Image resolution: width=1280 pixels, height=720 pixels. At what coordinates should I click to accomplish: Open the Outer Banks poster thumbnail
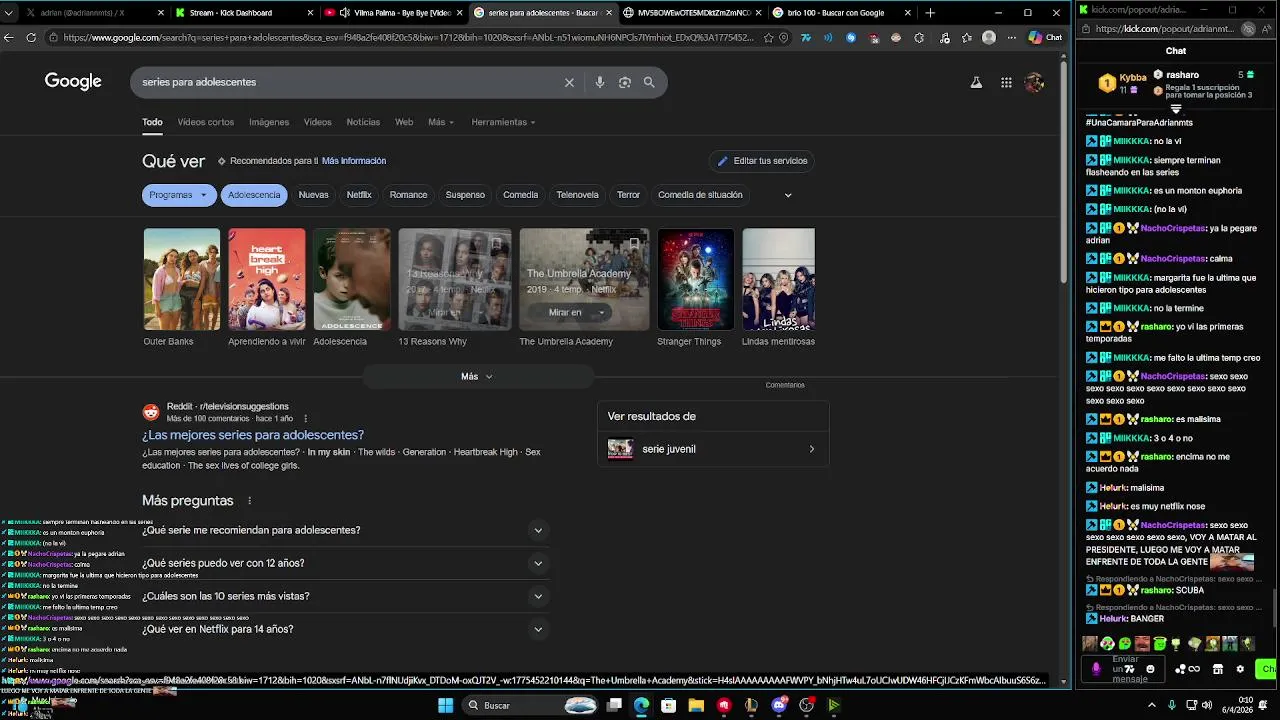tap(182, 279)
